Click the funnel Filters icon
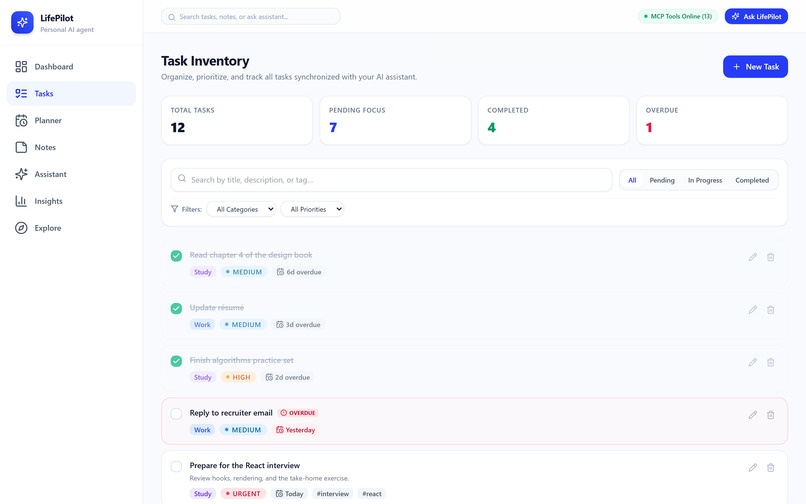This screenshot has width=806, height=504. tap(174, 209)
